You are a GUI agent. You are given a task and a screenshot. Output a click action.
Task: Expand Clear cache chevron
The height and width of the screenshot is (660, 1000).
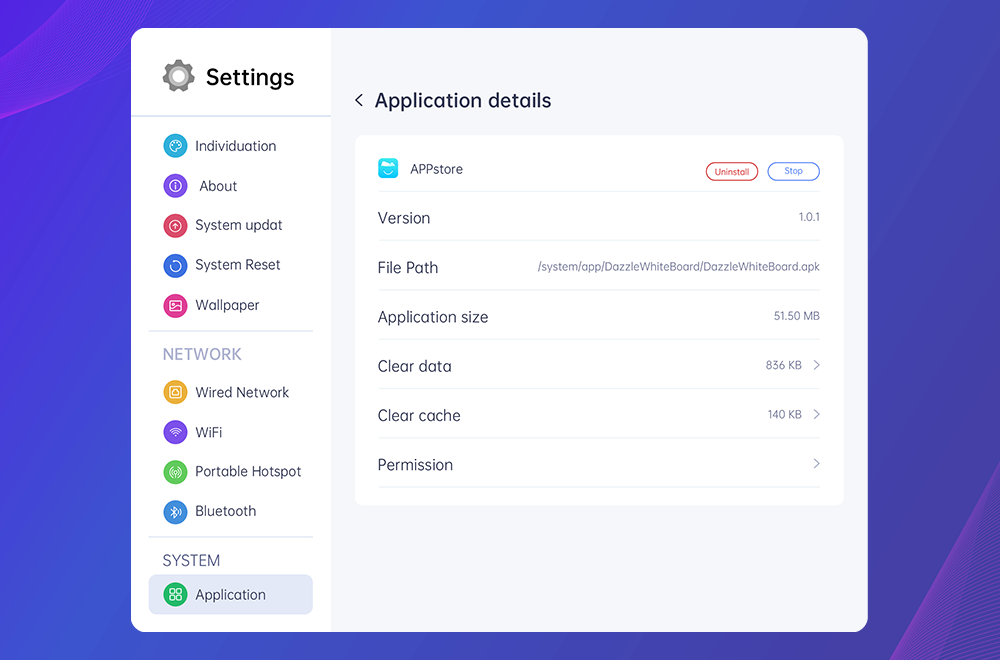pos(816,414)
